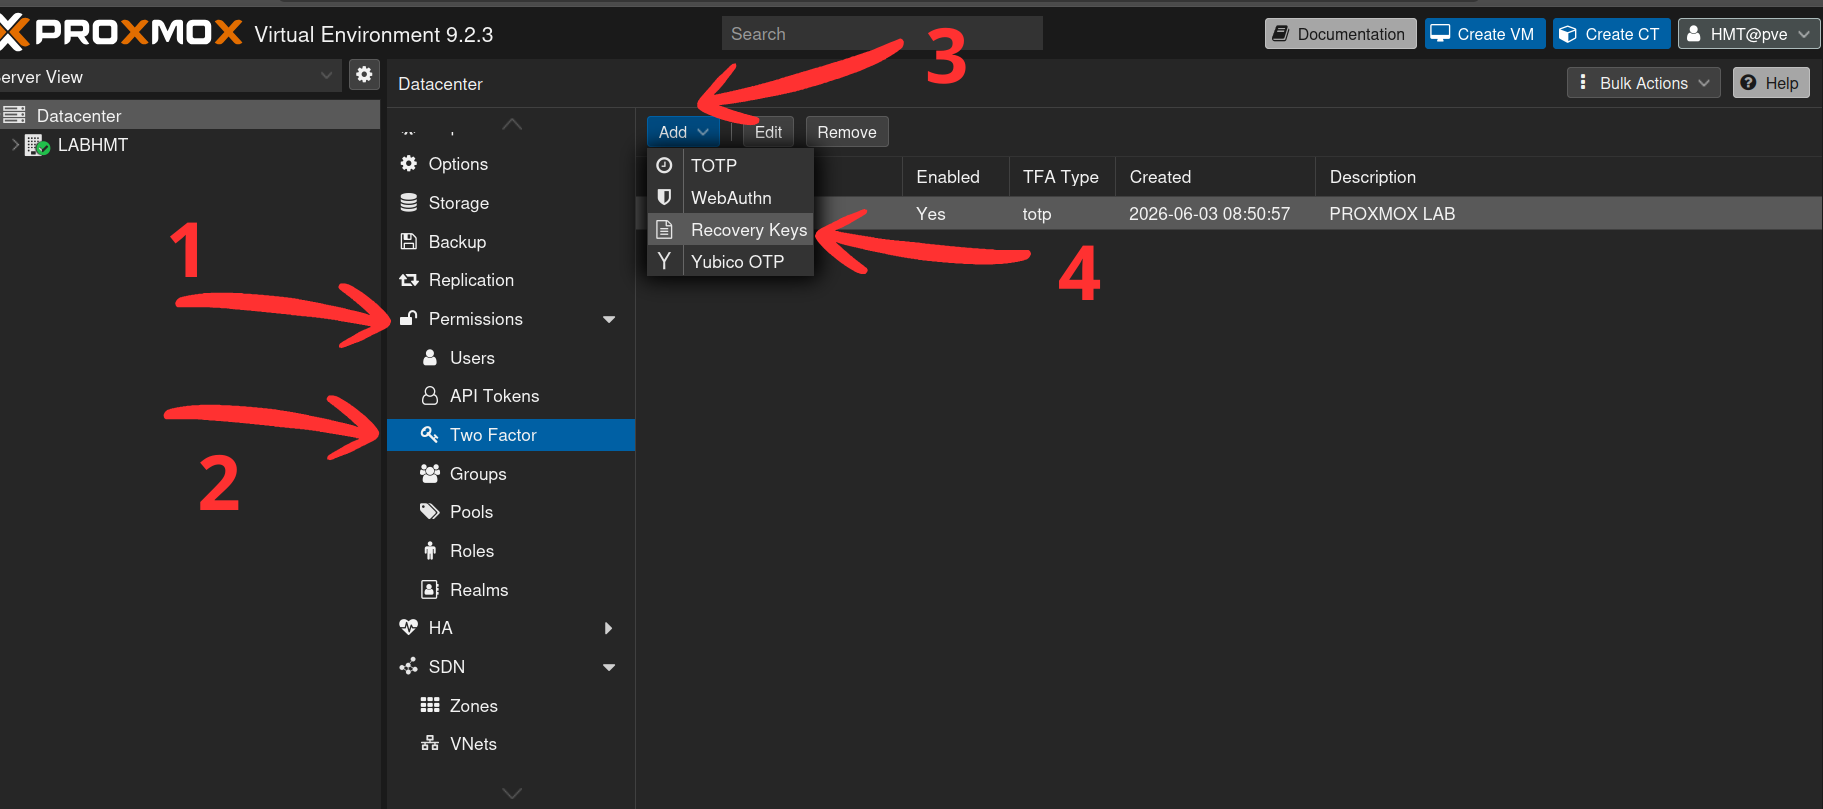Select Datacenter in the server tree
The width and height of the screenshot is (1823, 809).
pyautogui.click(x=190, y=115)
